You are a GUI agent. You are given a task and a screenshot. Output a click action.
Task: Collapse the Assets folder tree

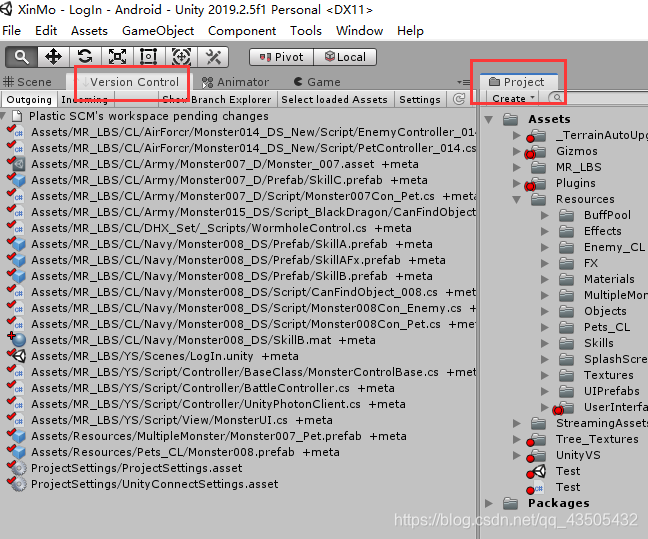point(489,120)
